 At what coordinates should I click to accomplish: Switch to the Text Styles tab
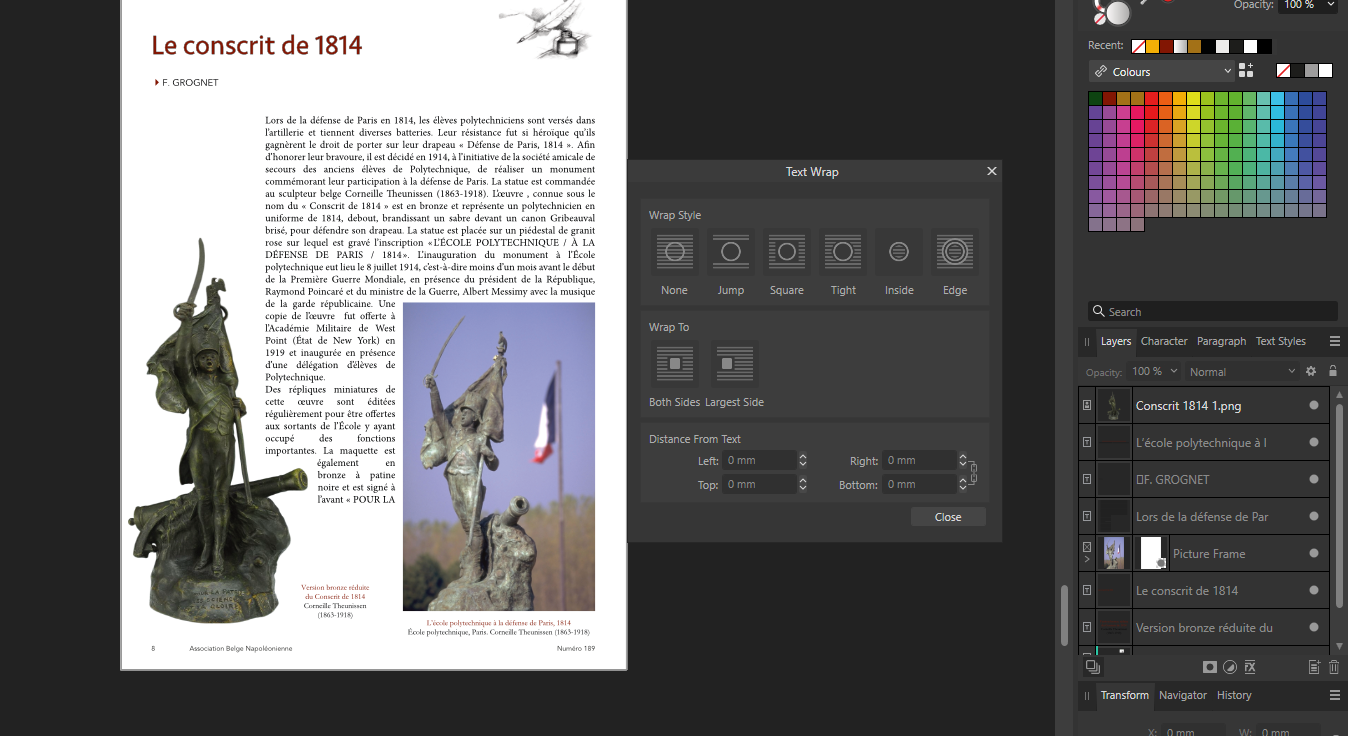(1281, 341)
